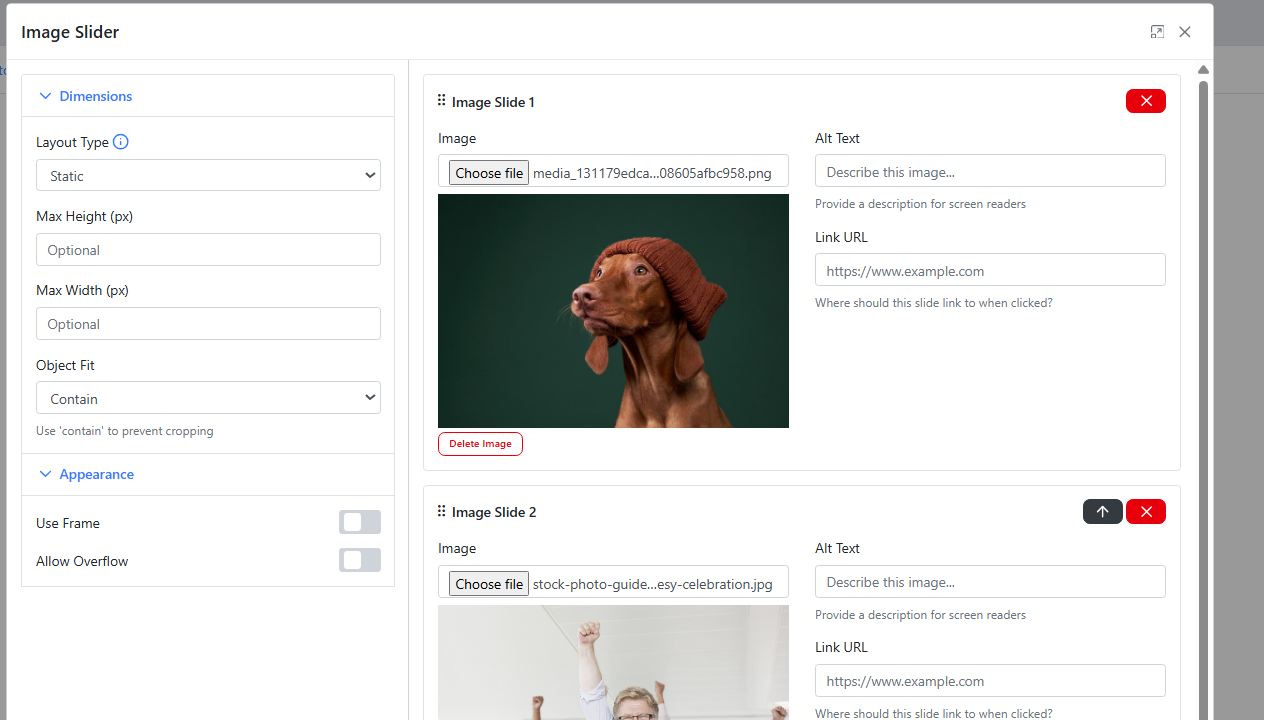This screenshot has height=720, width=1264.
Task: Grab the drag handle of Image Slide 2
Action: pos(441,512)
